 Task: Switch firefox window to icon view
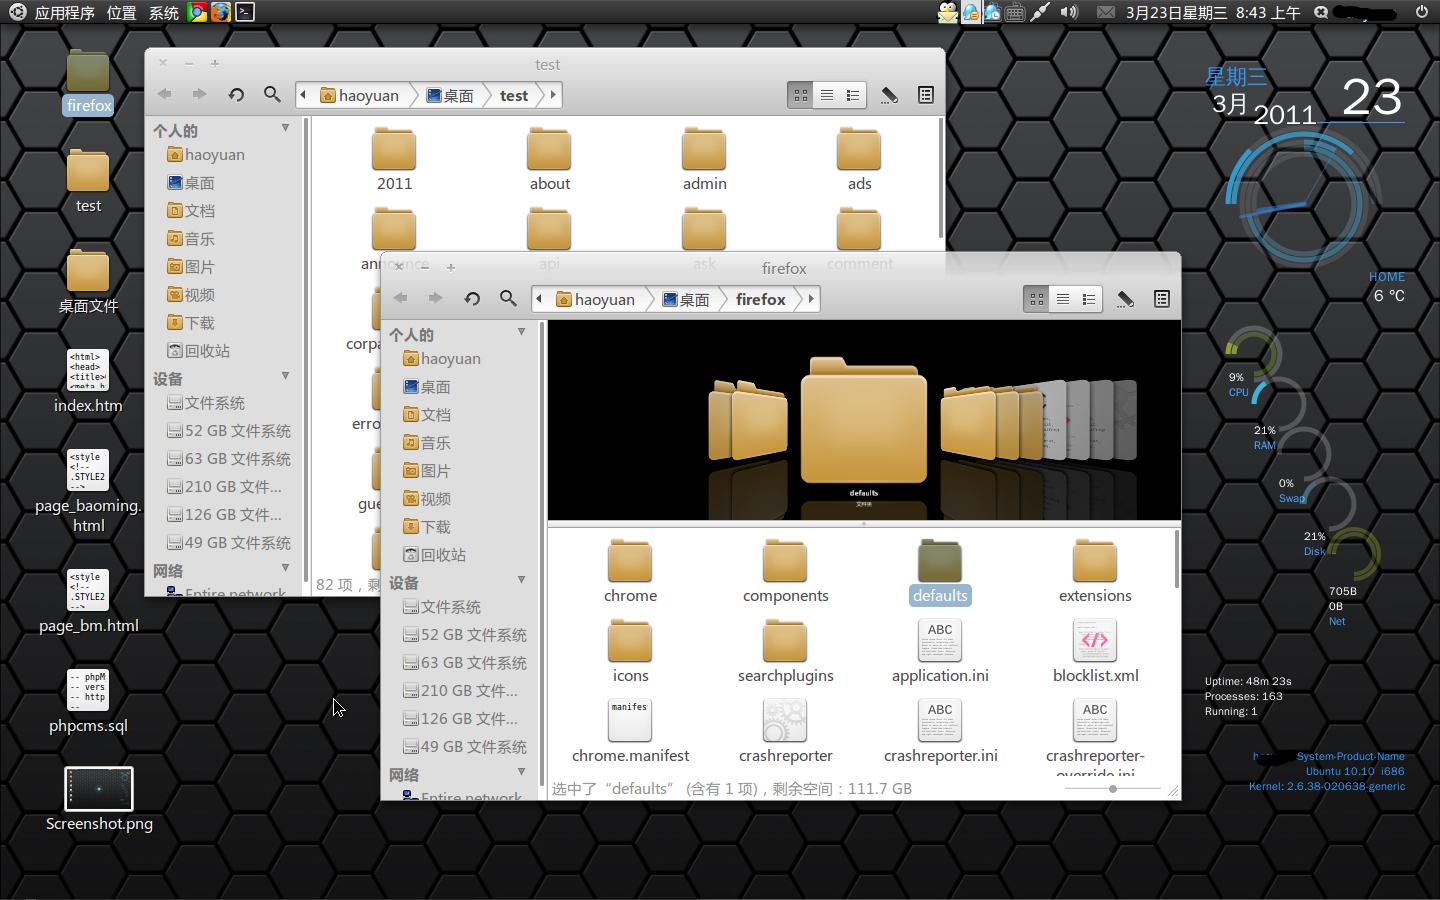[x=1037, y=299]
